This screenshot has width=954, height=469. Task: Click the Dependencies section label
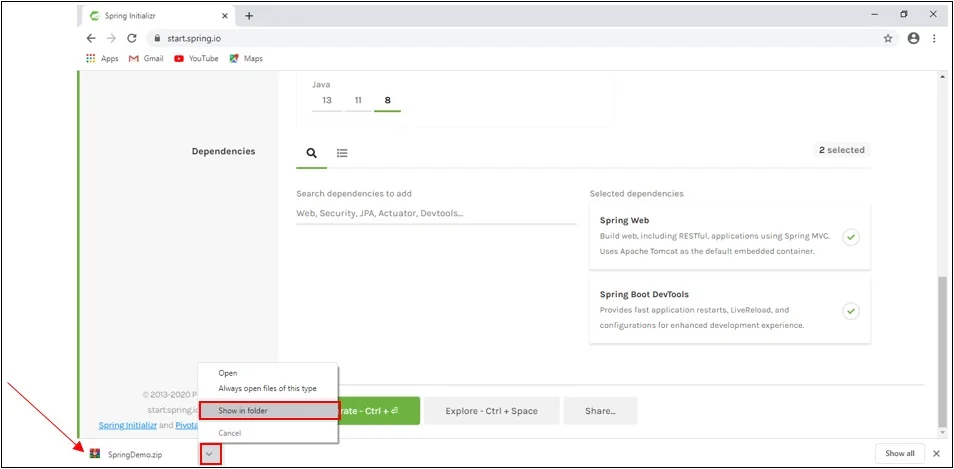[223, 151]
